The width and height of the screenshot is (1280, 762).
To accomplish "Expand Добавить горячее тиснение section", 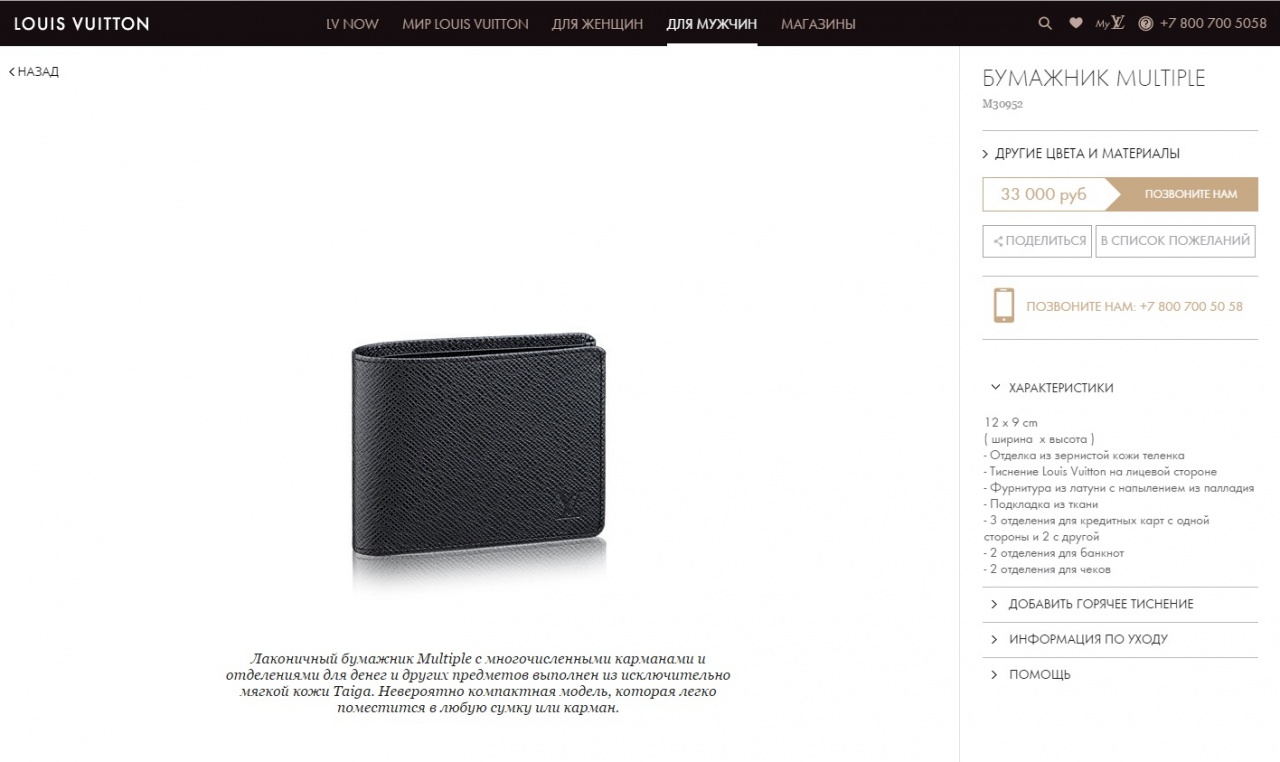I will coord(1120,604).
